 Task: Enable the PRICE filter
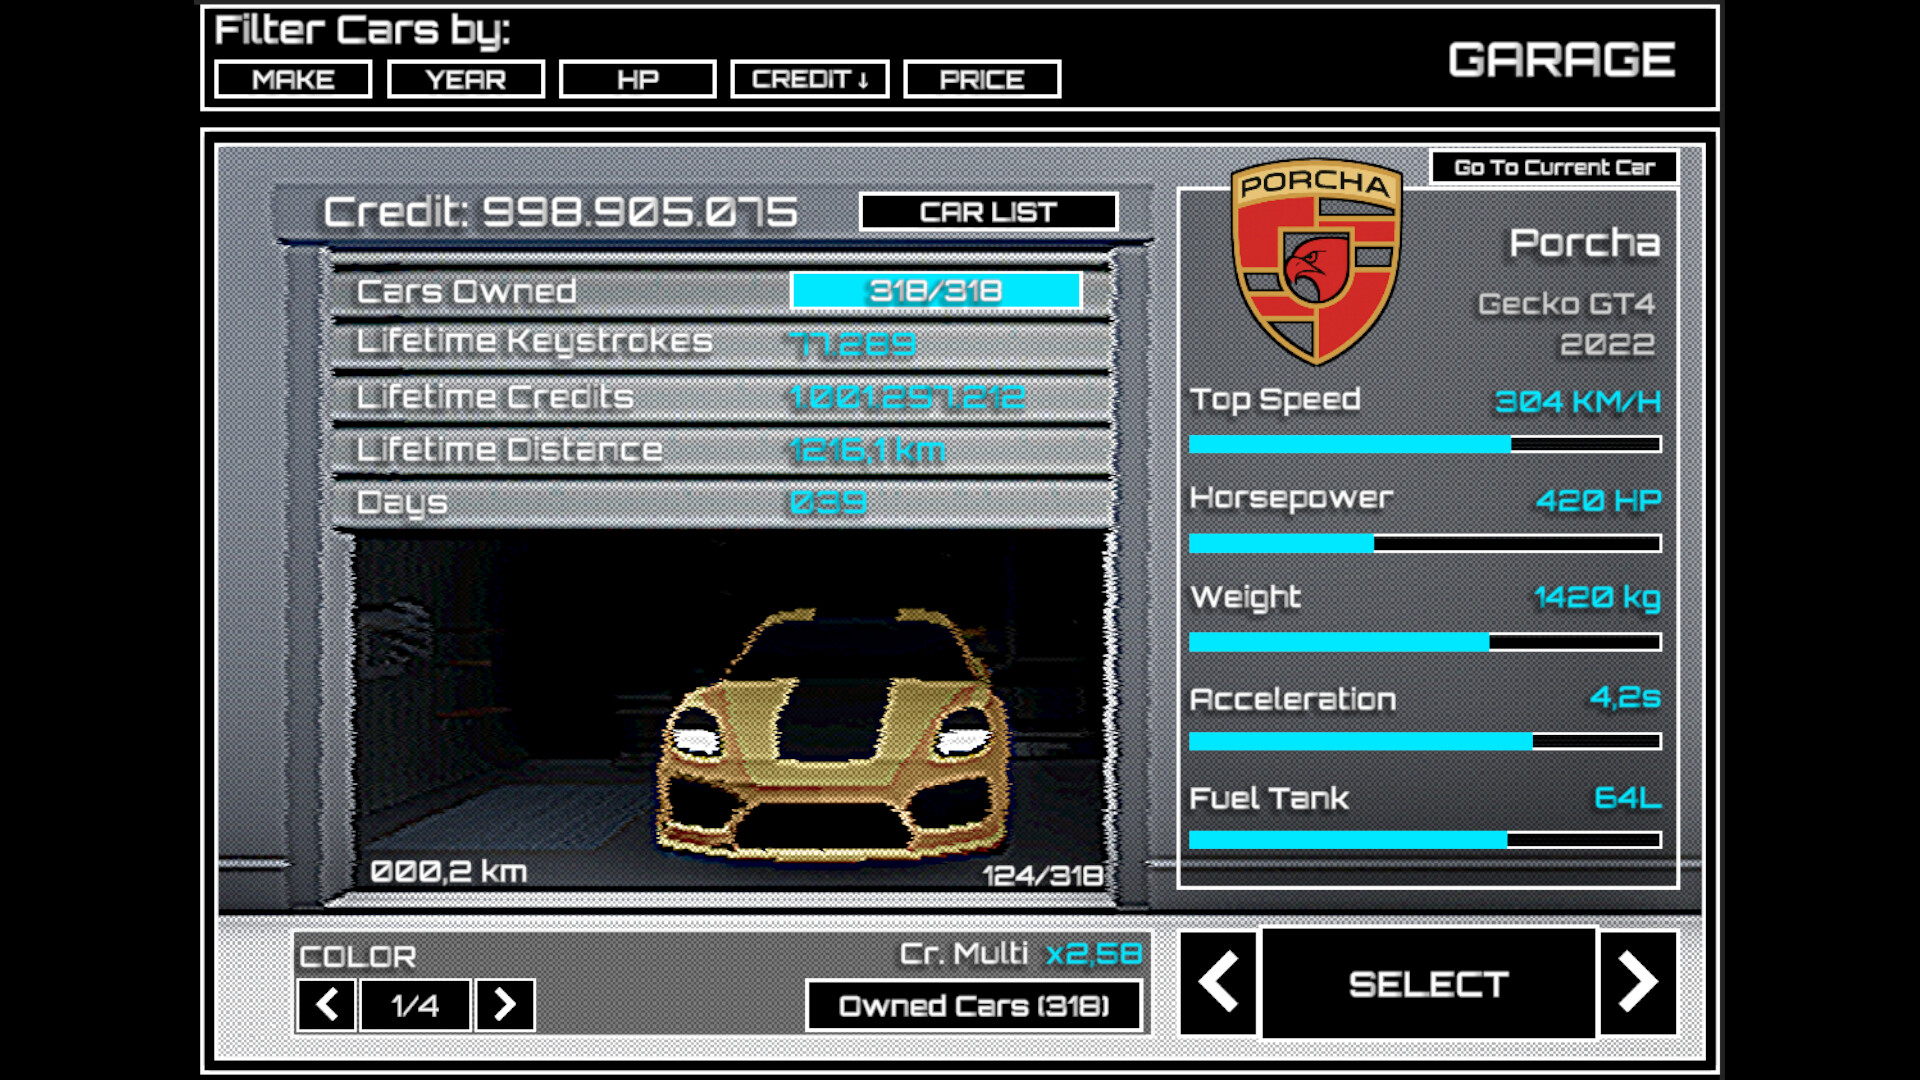[x=982, y=80]
